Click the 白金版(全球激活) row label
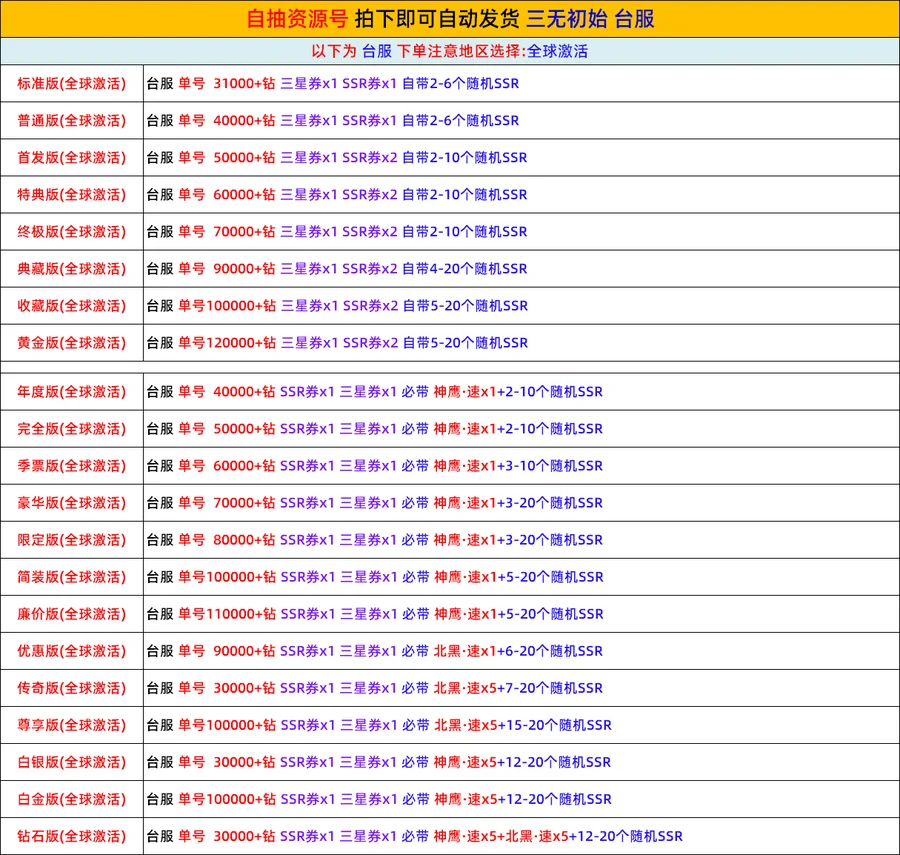Screen dimensions: 900x855 72,799
